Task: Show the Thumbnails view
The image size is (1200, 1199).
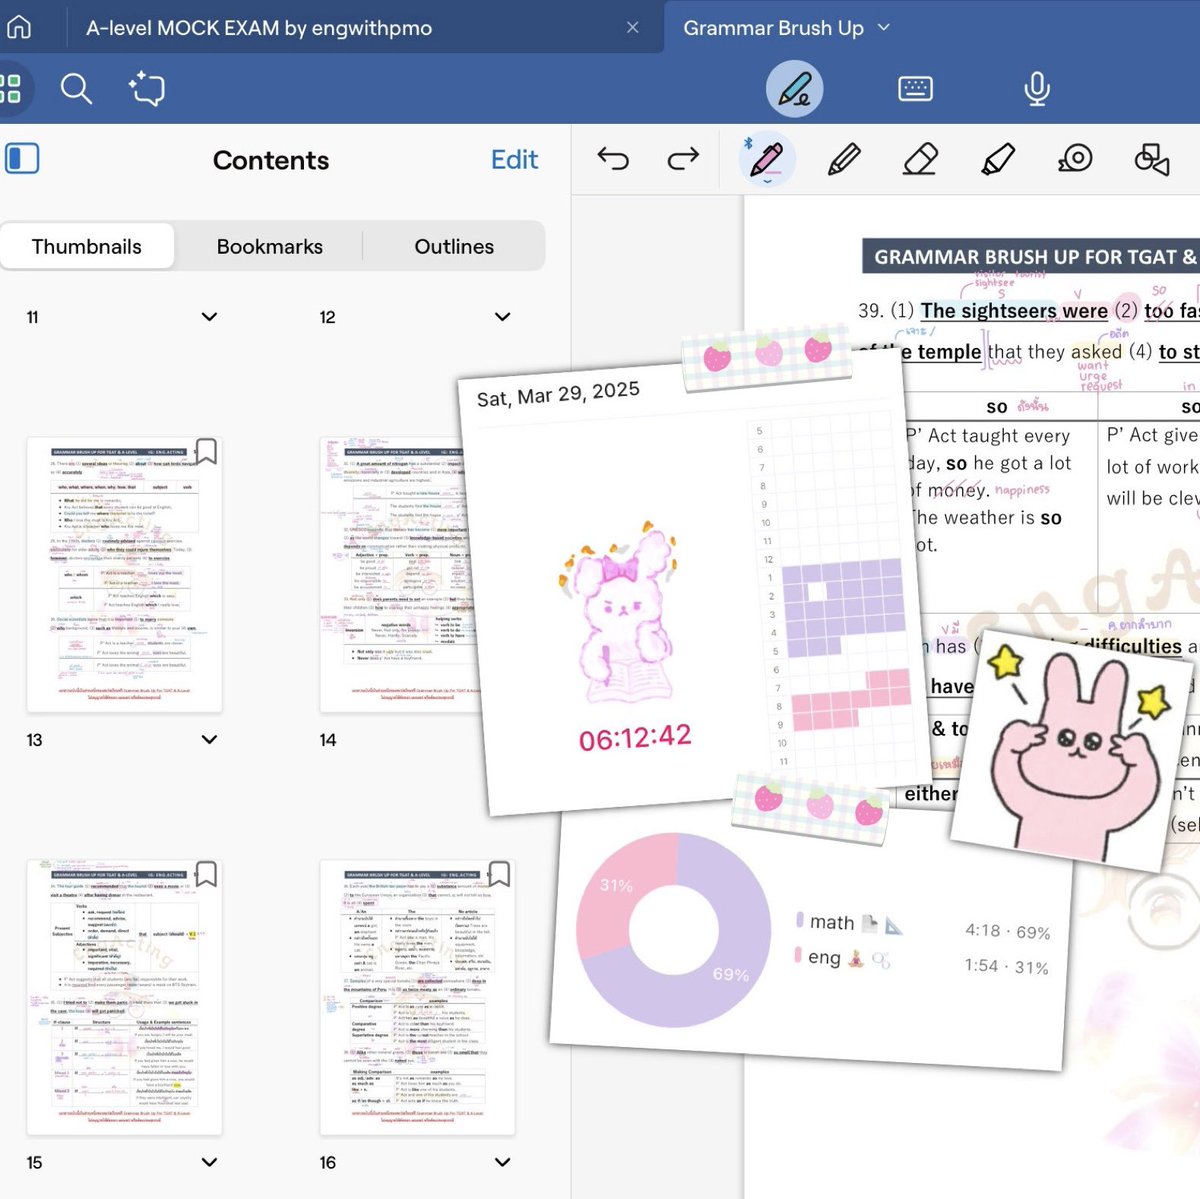Action: 87,246
